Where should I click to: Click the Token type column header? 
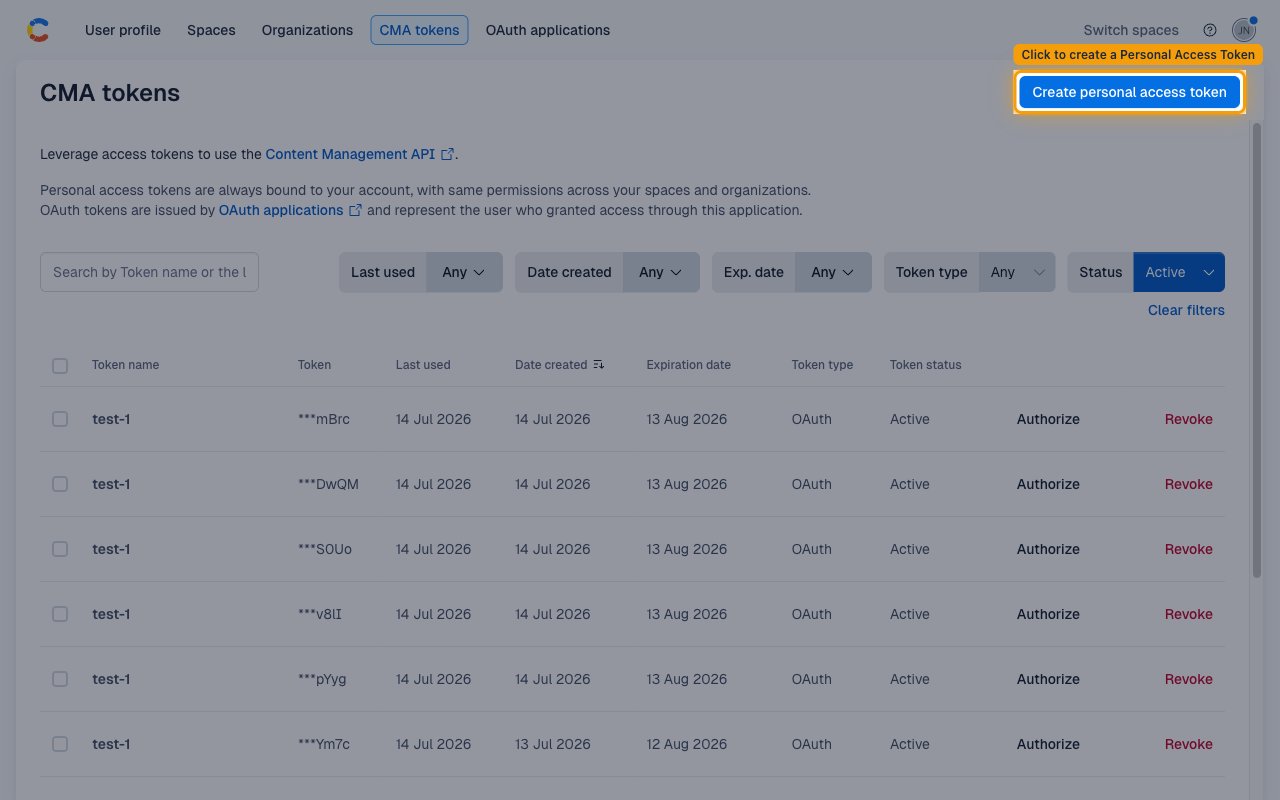pyautogui.click(x=822, y=365)
